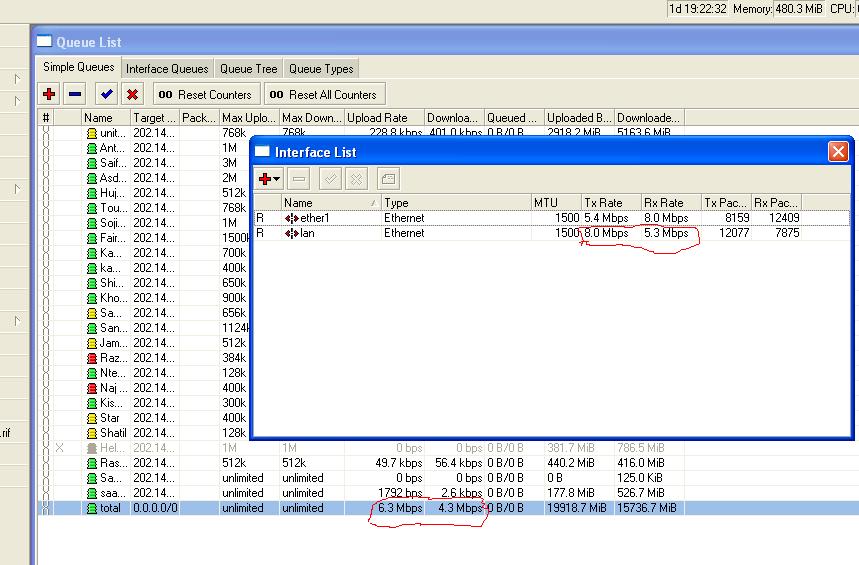859x565 pixels.
Task: Select the 'Nte...' queue row
Action: click(x=144, y=373)
